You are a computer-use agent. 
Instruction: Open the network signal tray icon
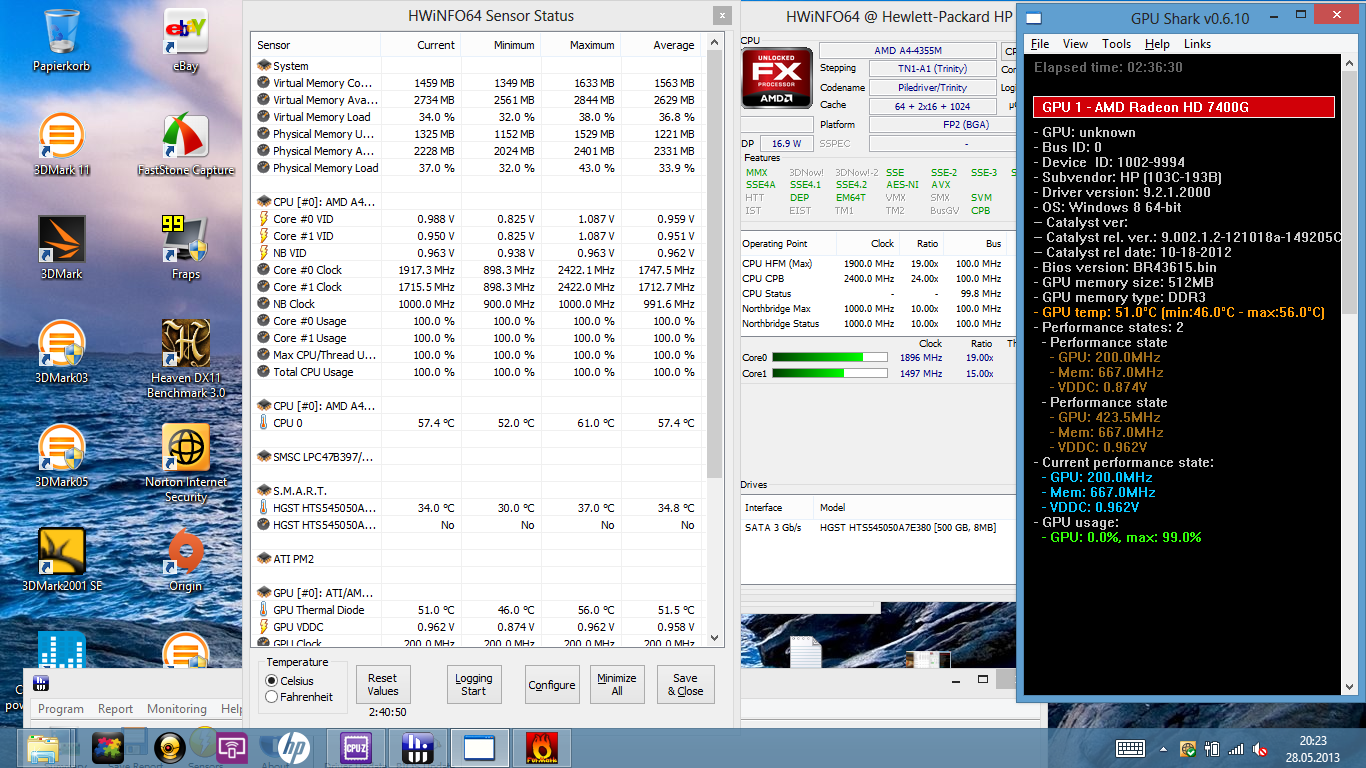(1236, 748)
